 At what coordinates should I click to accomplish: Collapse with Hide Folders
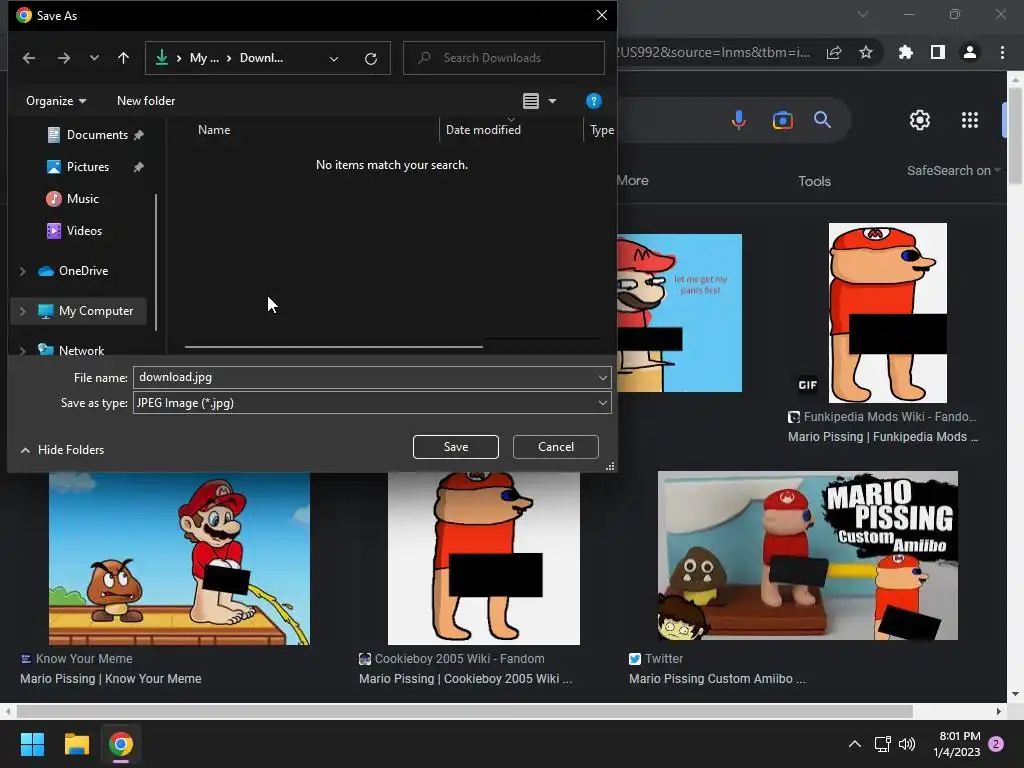pos(62,449)
